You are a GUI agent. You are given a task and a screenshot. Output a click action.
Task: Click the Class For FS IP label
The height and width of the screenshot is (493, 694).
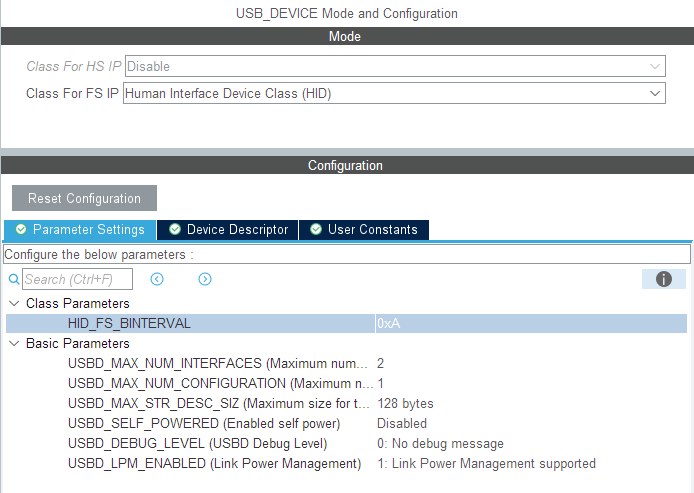72,93
